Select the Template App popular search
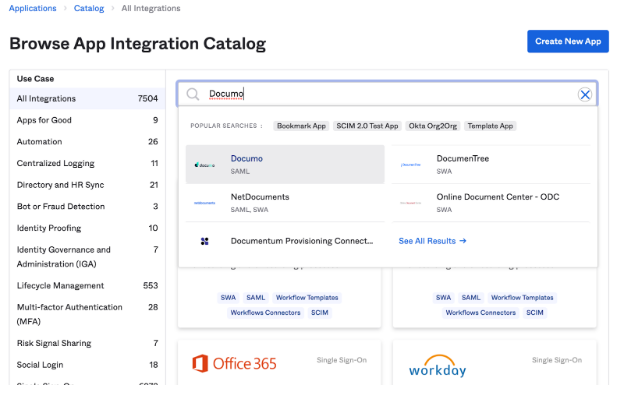 [x=490, y=126]
